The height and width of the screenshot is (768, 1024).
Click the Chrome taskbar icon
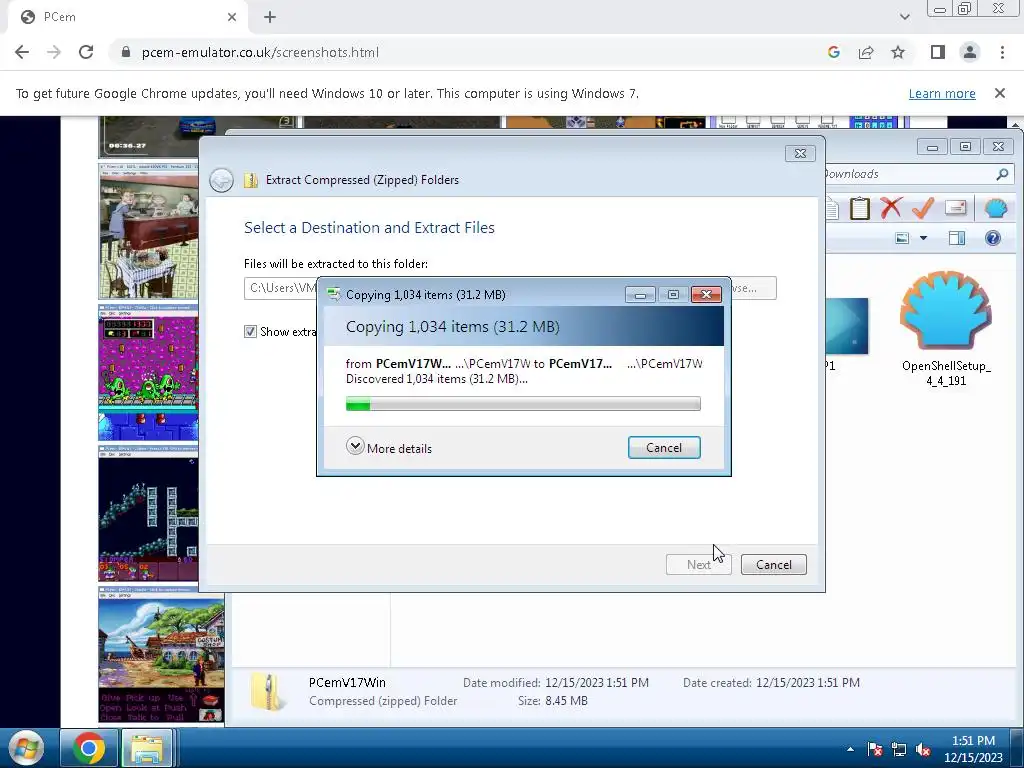89,748
